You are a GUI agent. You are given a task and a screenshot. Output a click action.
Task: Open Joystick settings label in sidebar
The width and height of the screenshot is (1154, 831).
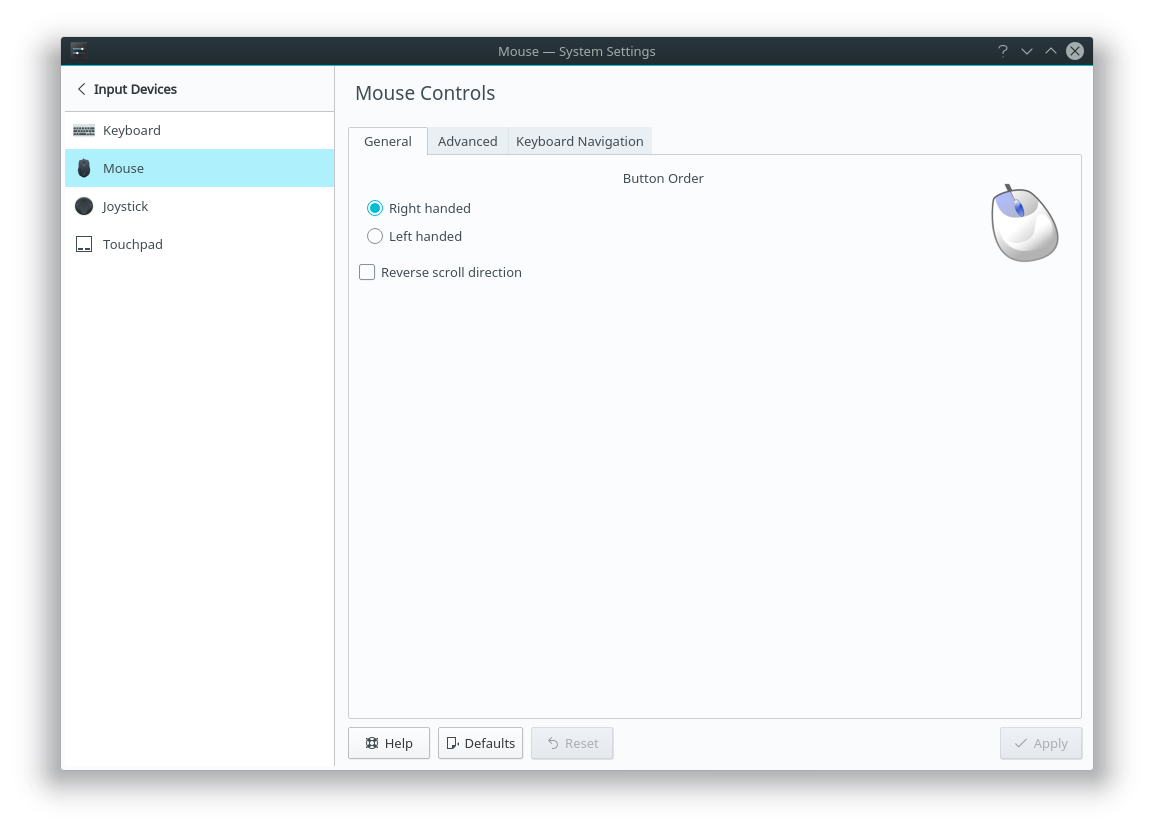(125, 206)
